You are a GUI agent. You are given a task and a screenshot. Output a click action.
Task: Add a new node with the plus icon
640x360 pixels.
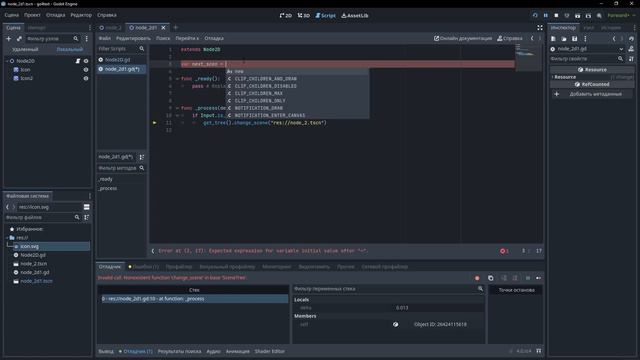click(9, 38)
